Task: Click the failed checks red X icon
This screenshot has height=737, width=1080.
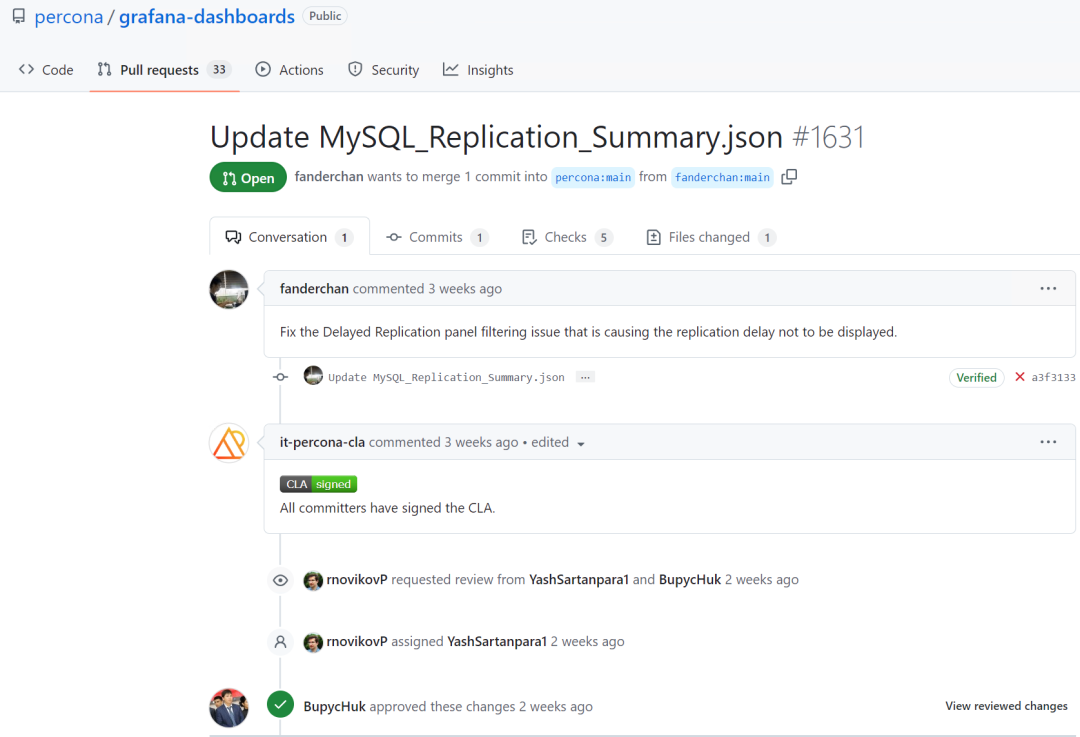Action: pyautogui.click(x=1020, y=377)
